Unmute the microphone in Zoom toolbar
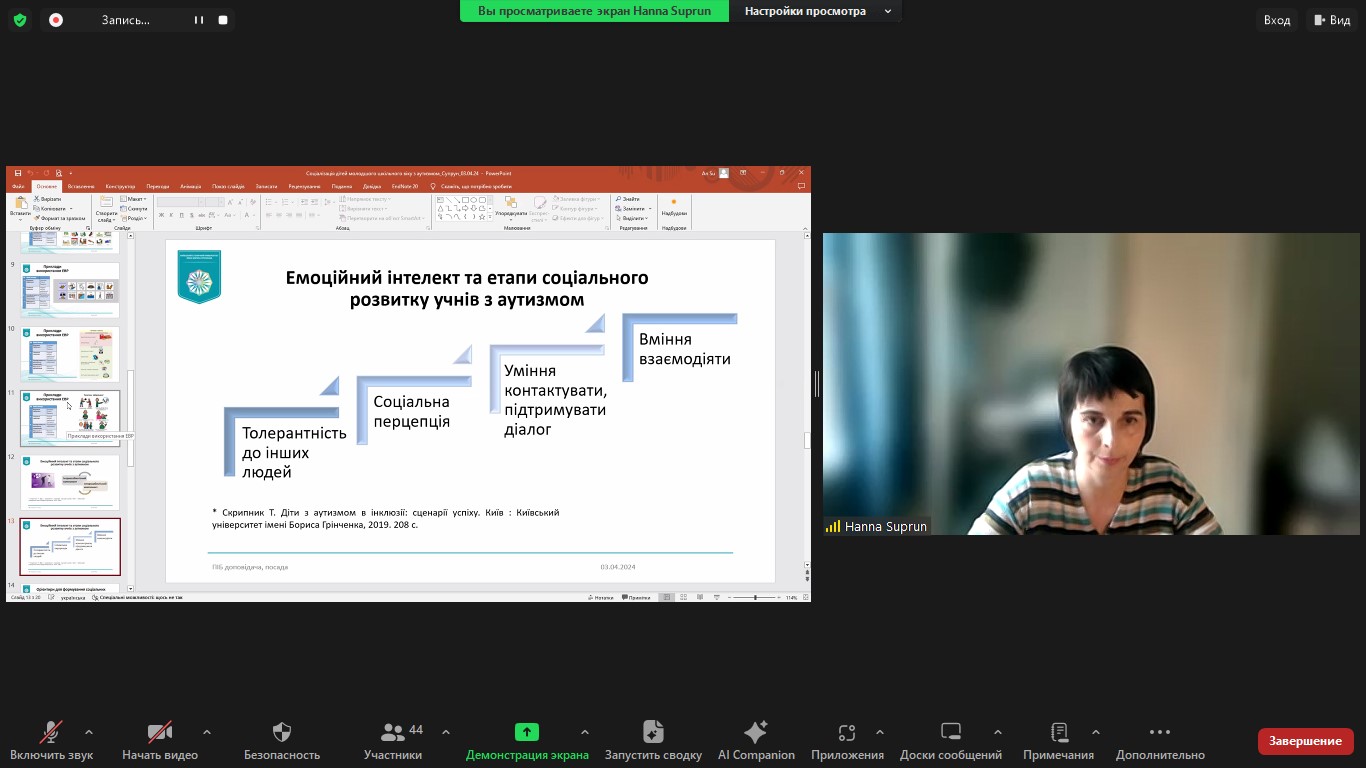The height and width of the screenshot is (768, 1366). coord(51,732)
